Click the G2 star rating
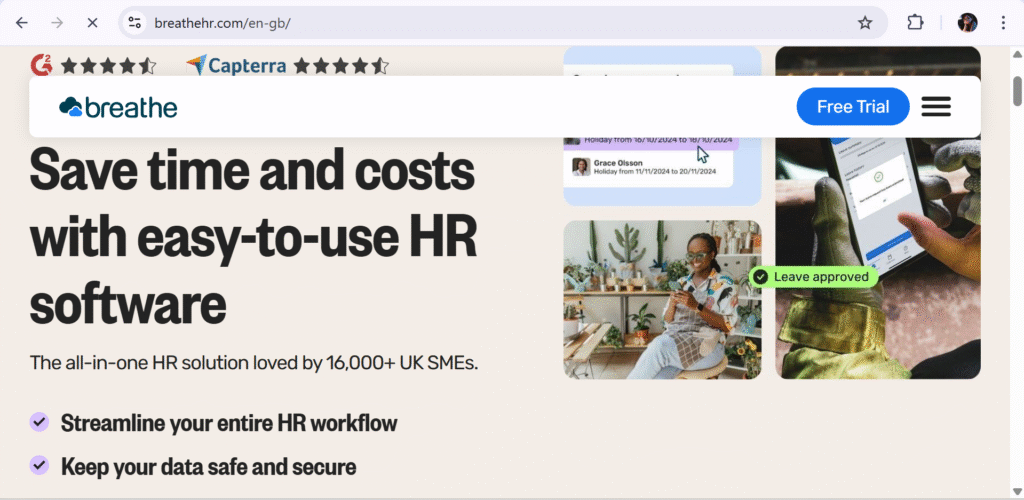1024x500 pixels. click(108, 65)
